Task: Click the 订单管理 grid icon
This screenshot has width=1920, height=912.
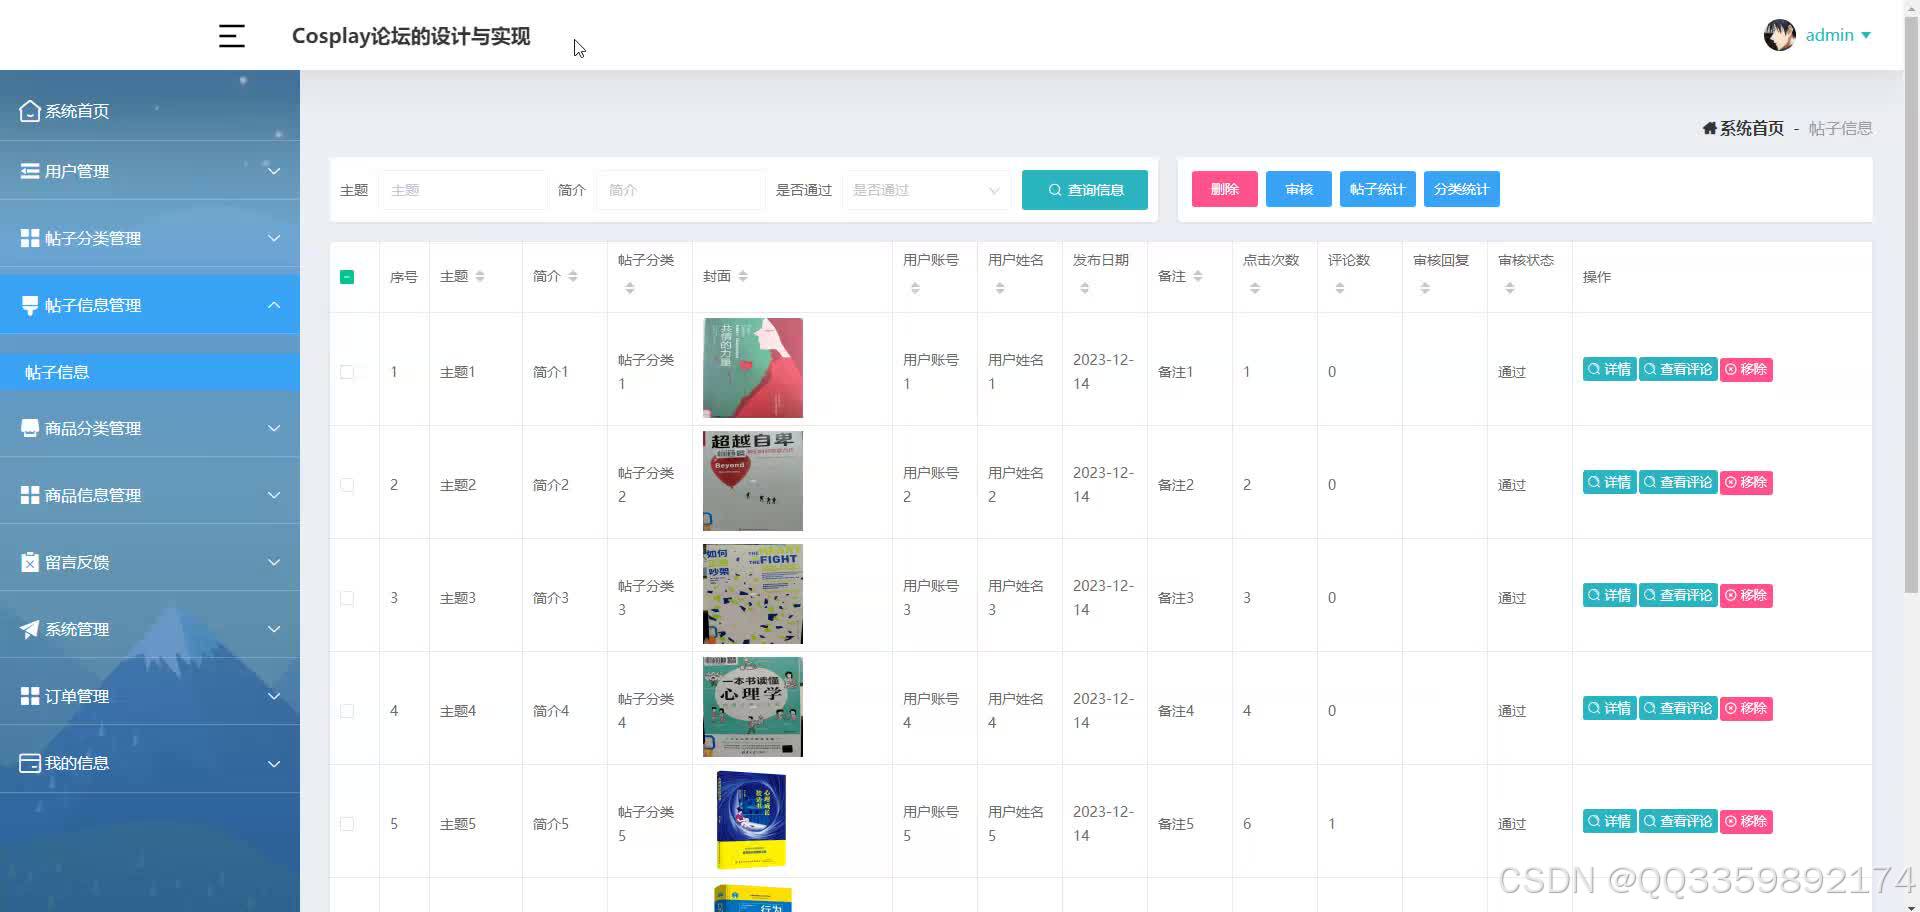Action: (30, 696)
